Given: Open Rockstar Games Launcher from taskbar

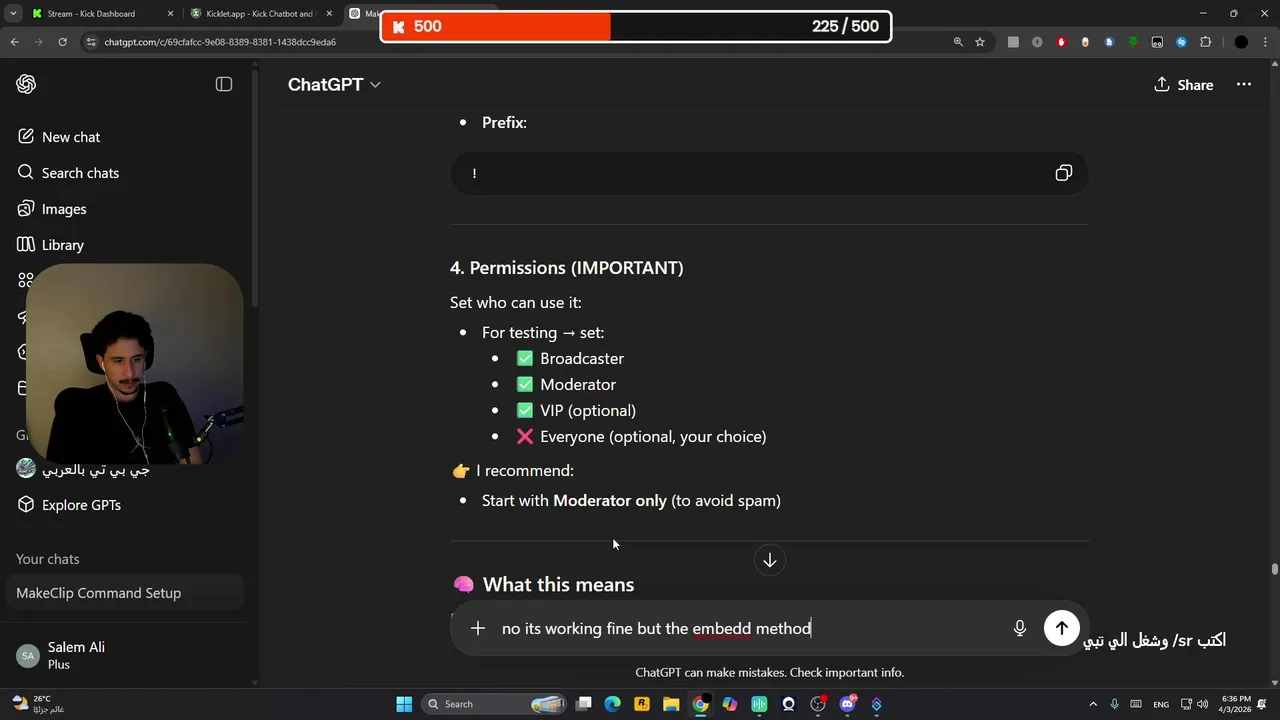Looking at the screenshot, I should [x=642, y=704].
